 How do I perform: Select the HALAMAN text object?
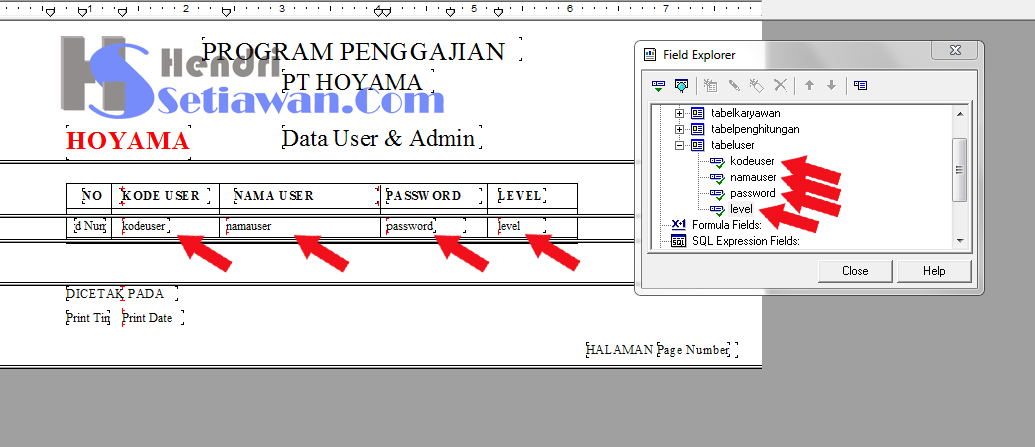click(620, 350)
